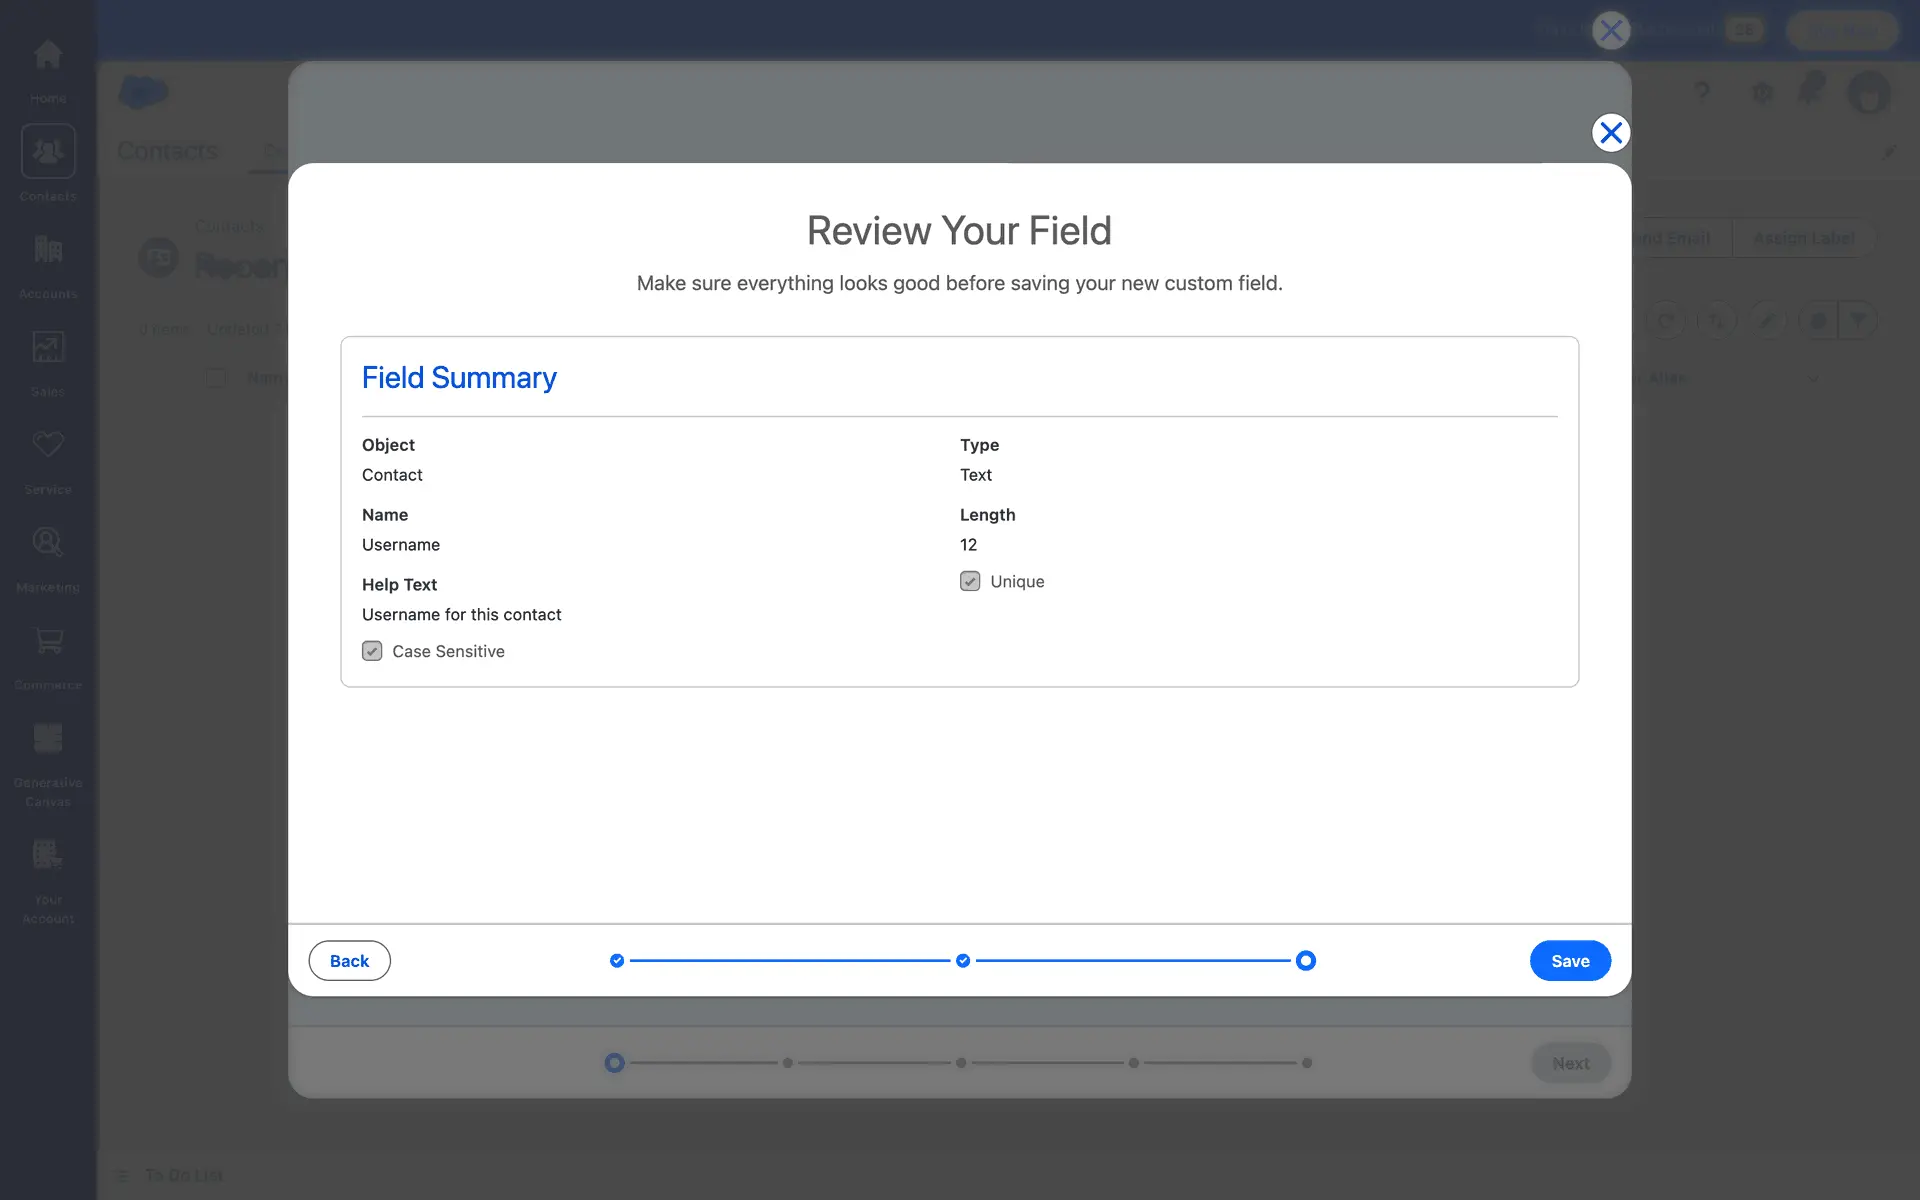Toggle the Case Sensitive checkbox

coord(372,651)
